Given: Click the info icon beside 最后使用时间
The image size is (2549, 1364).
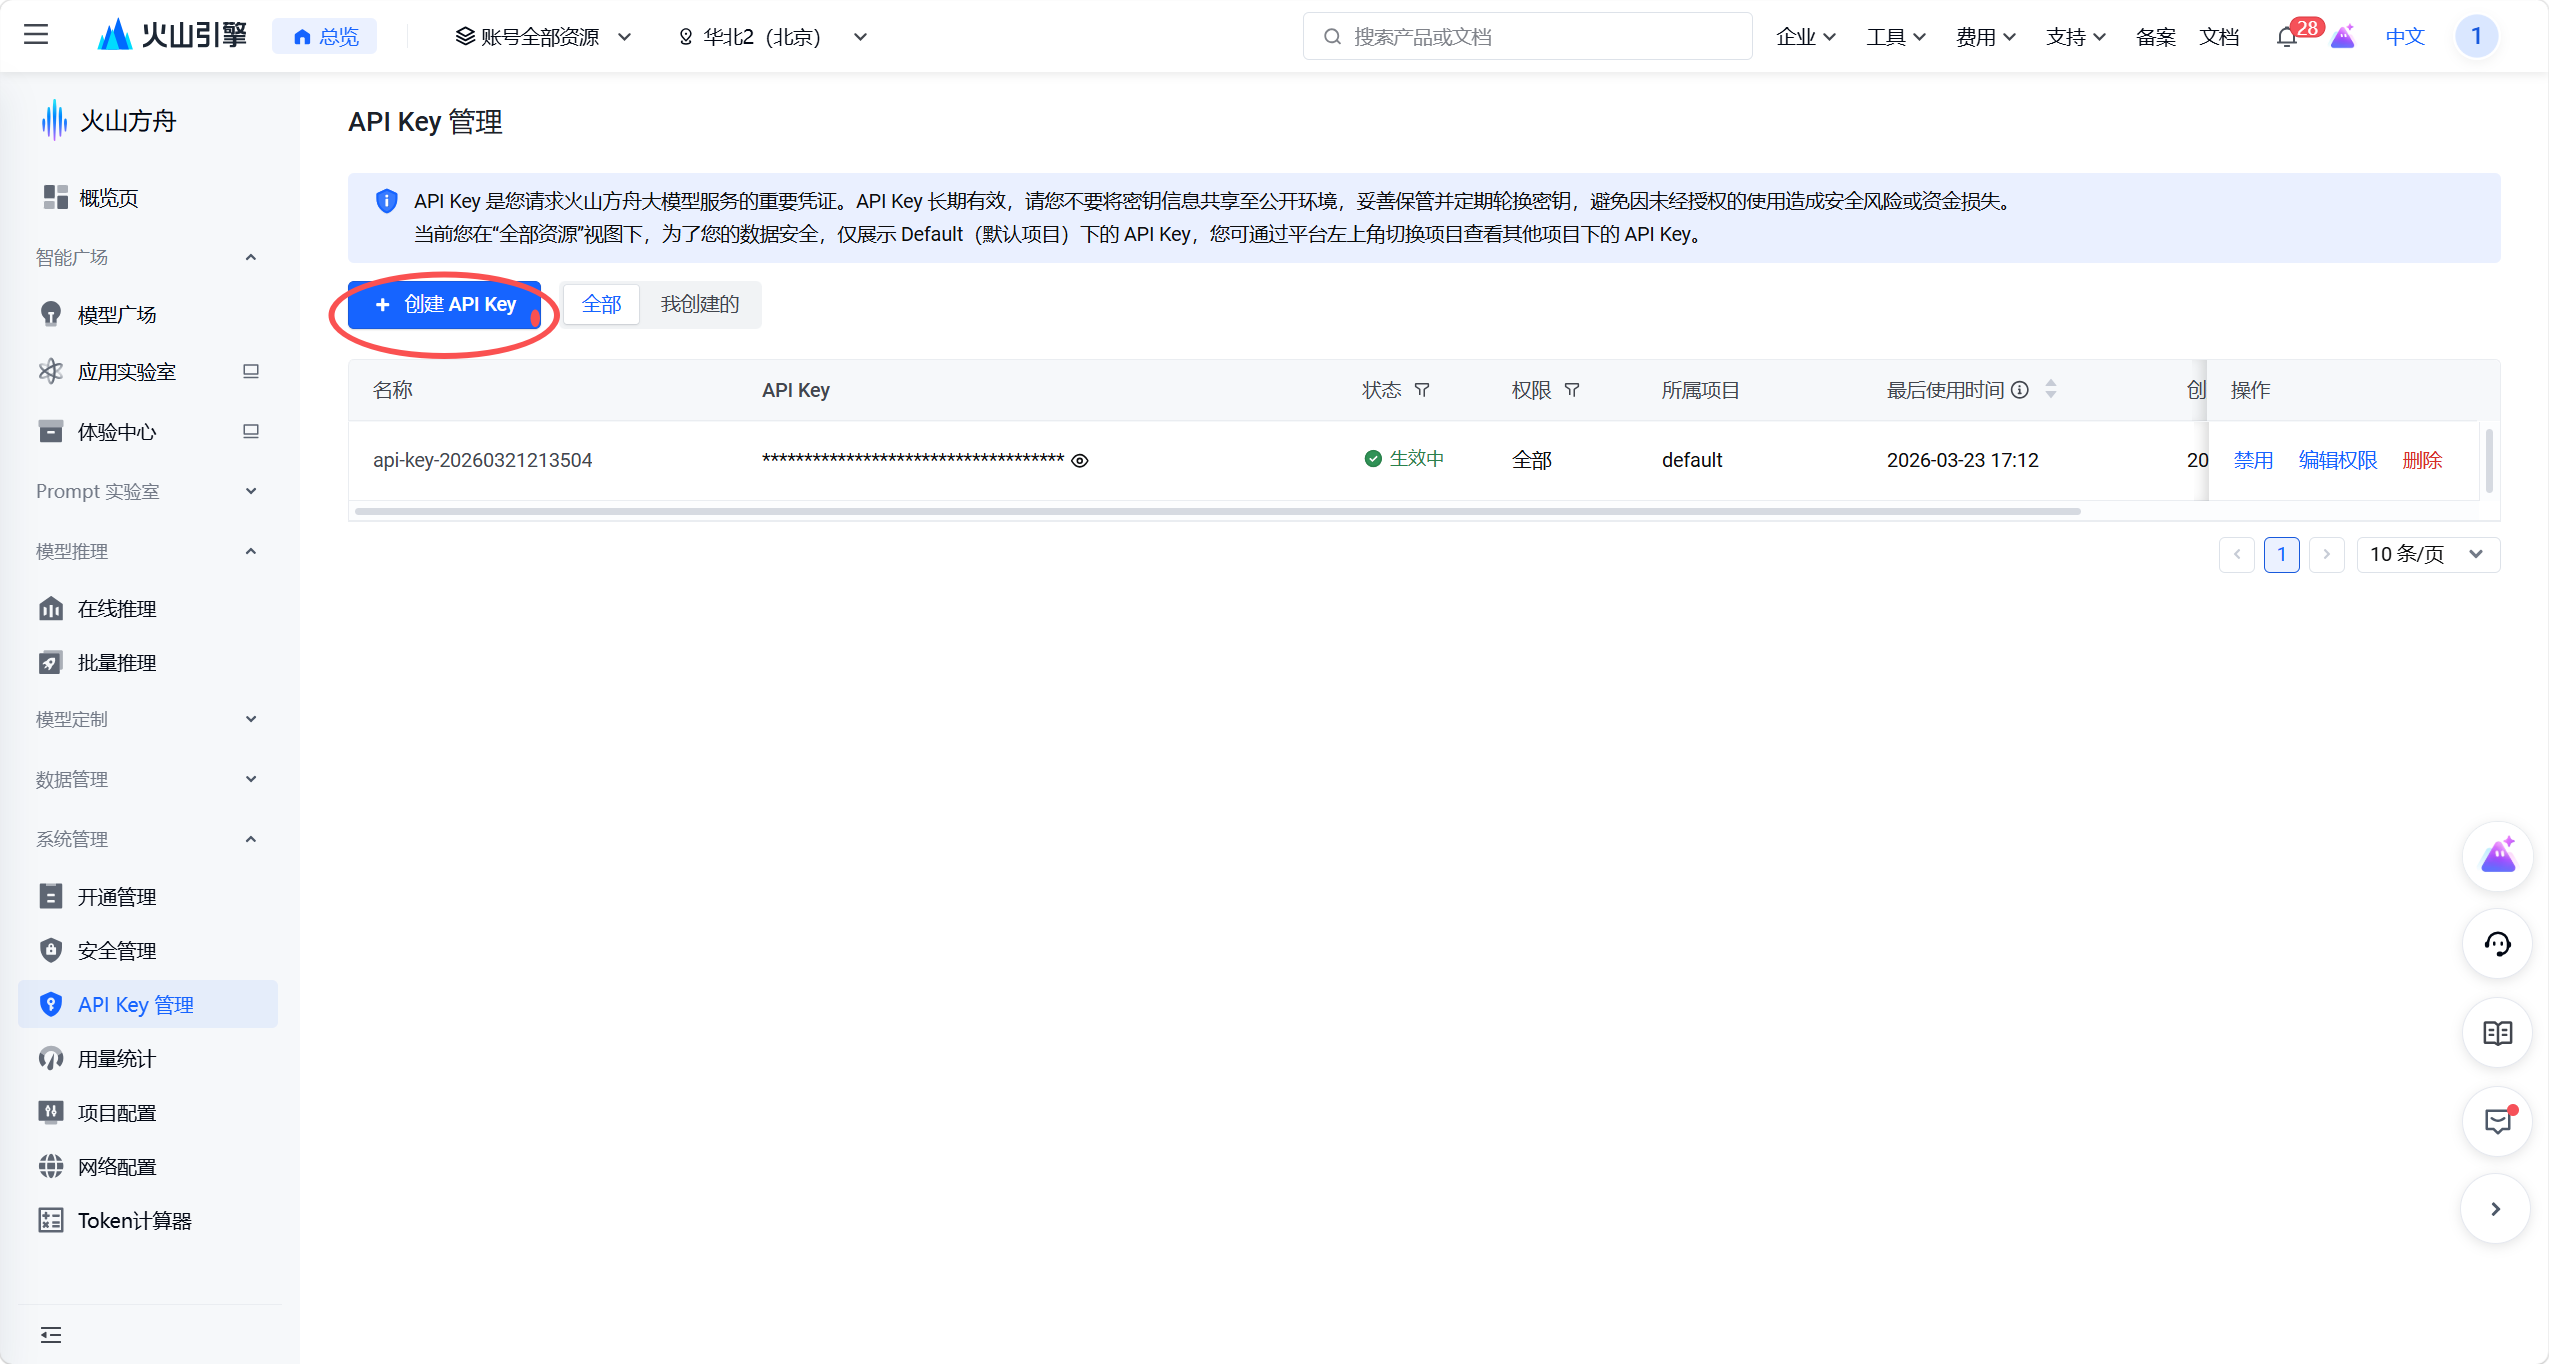Looking at the screenshot, I should (2020, 390).
